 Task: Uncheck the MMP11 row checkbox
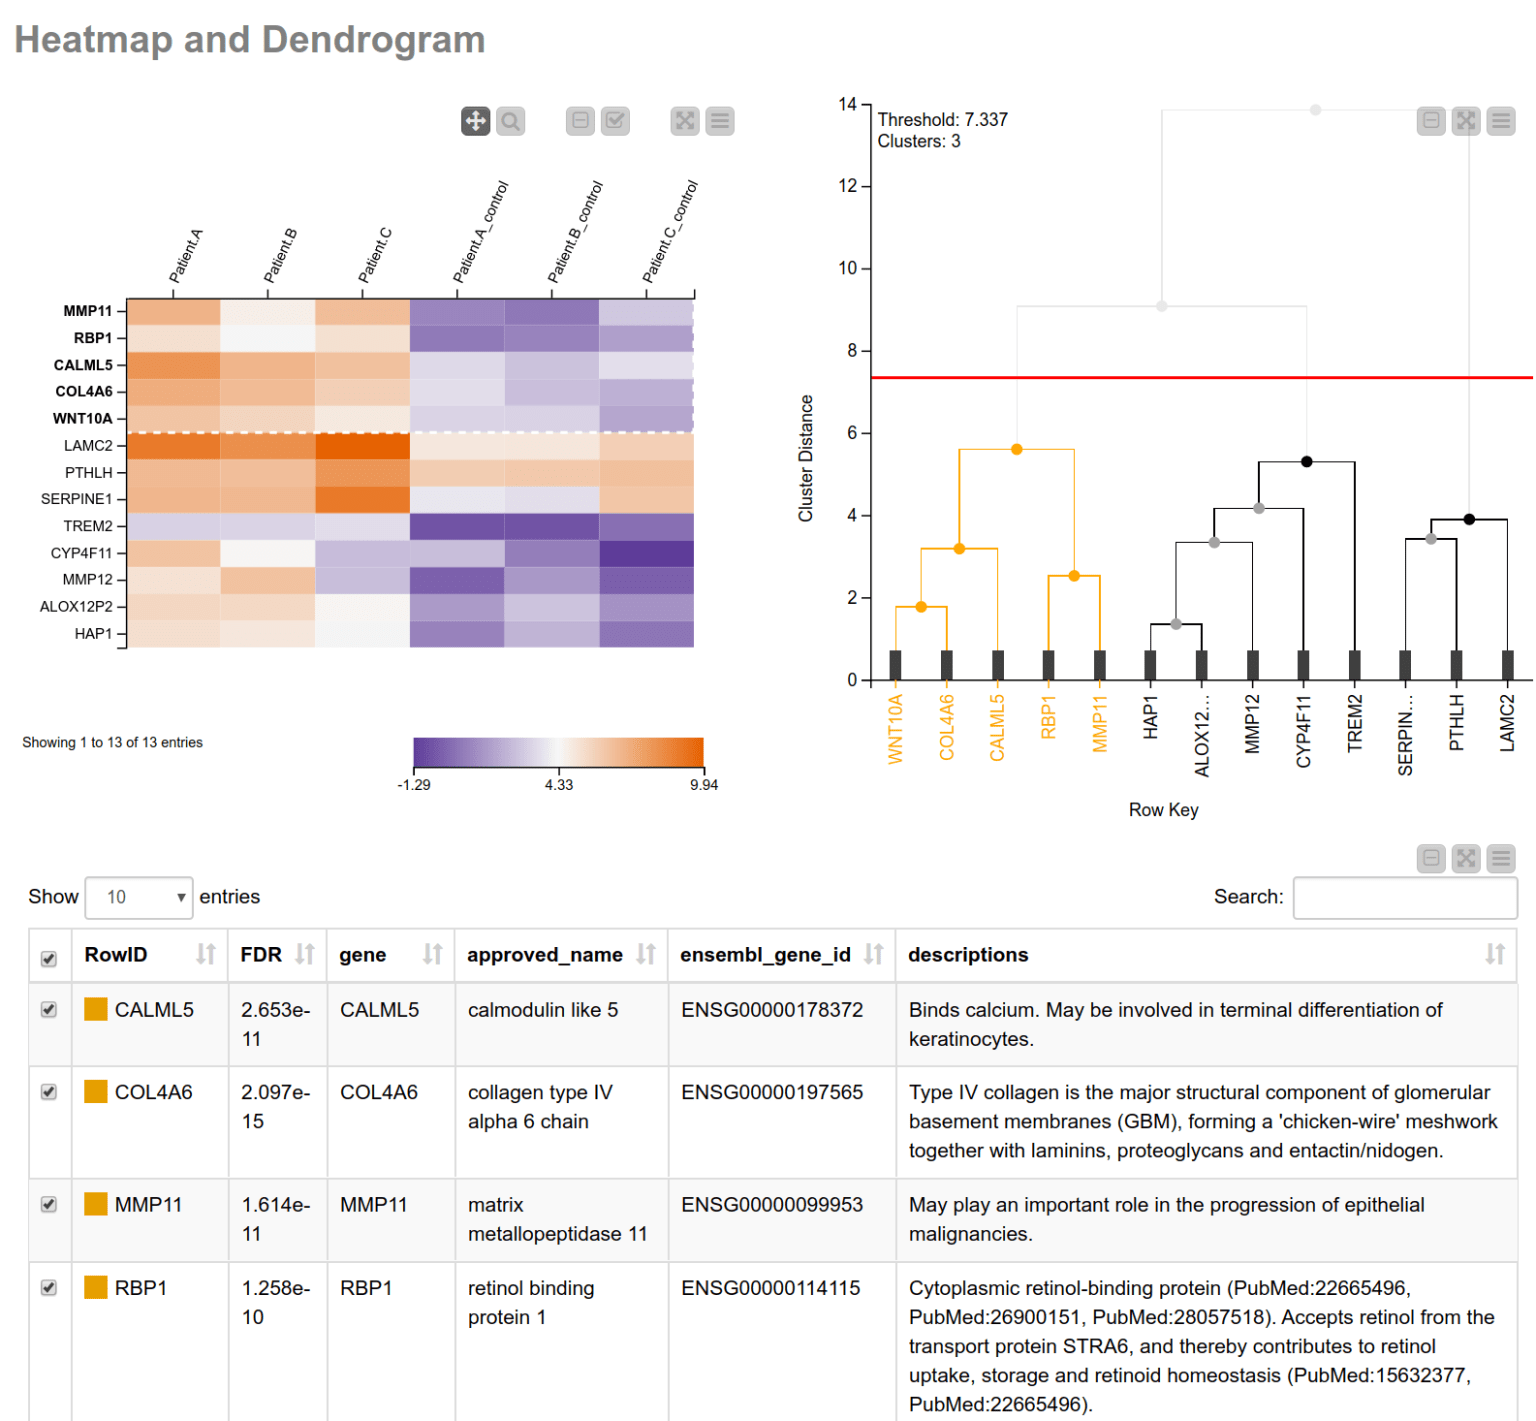(x=48, y=1205)
